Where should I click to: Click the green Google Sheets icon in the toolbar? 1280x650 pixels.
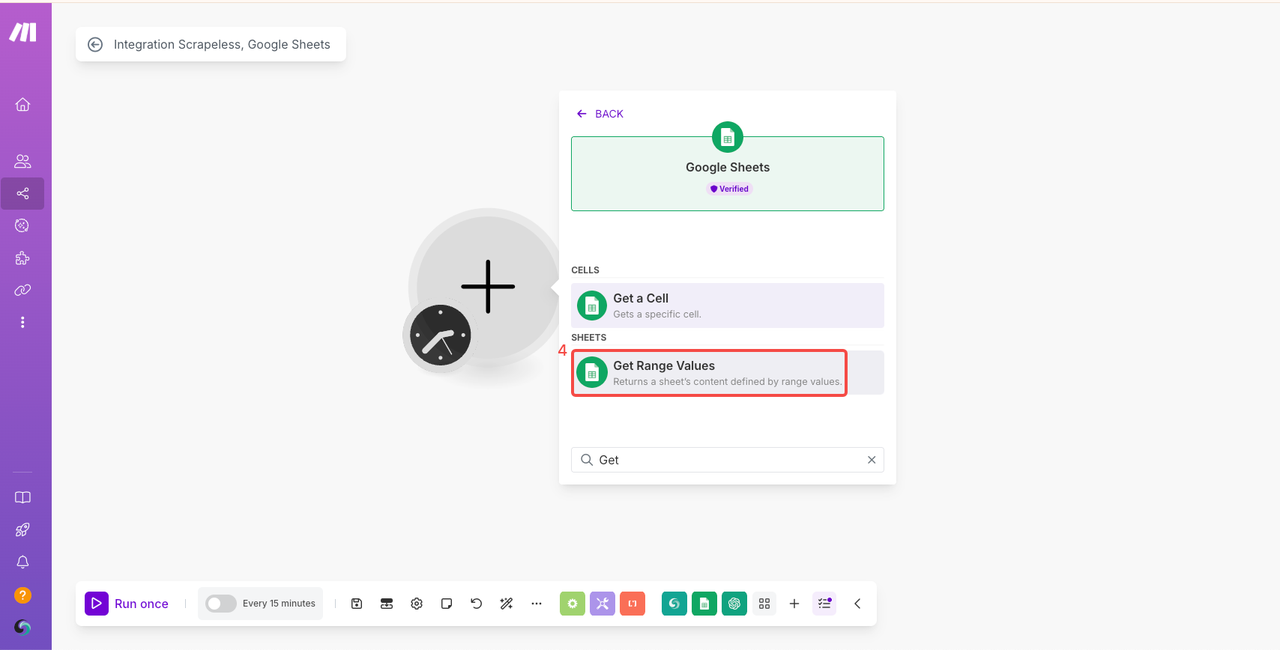704,604
